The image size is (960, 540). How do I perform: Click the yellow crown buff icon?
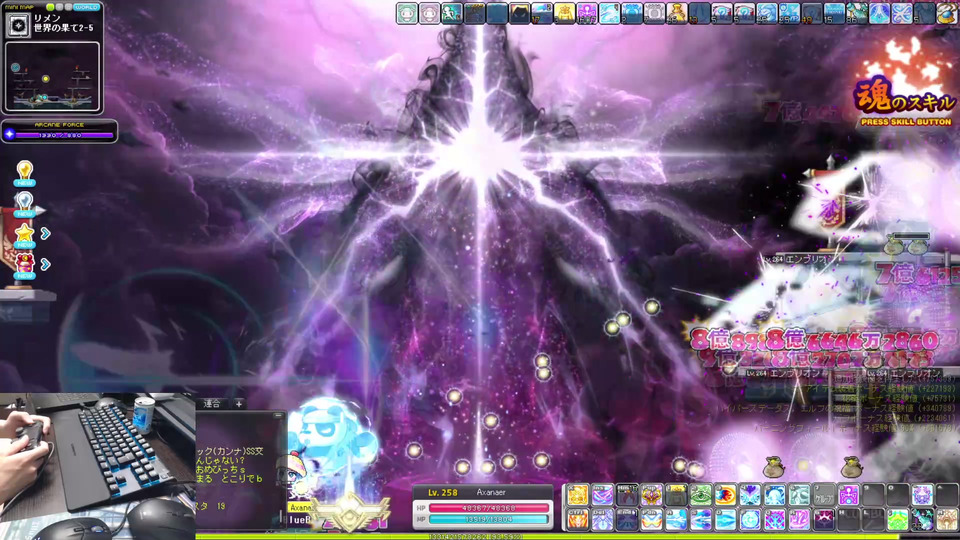coord(564,13)
